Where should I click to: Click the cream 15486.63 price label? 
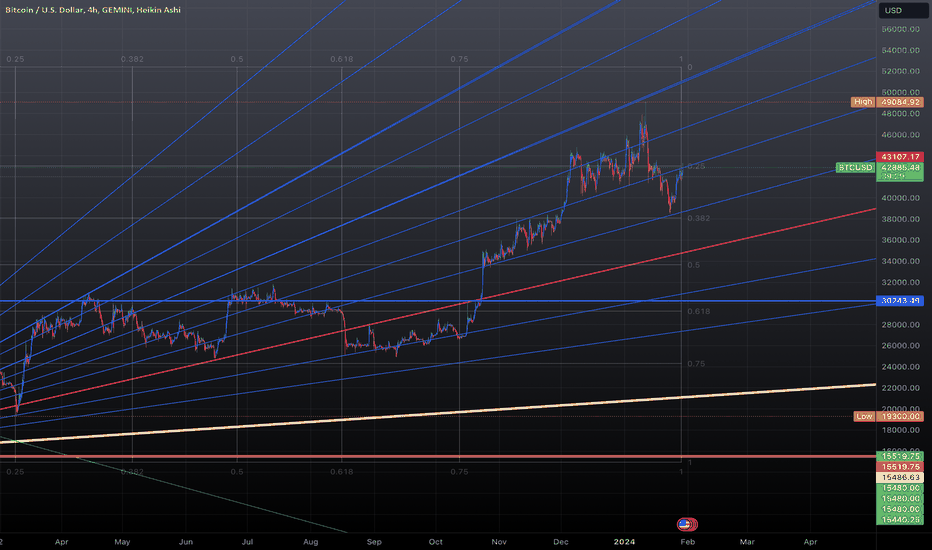click(900, 477)
